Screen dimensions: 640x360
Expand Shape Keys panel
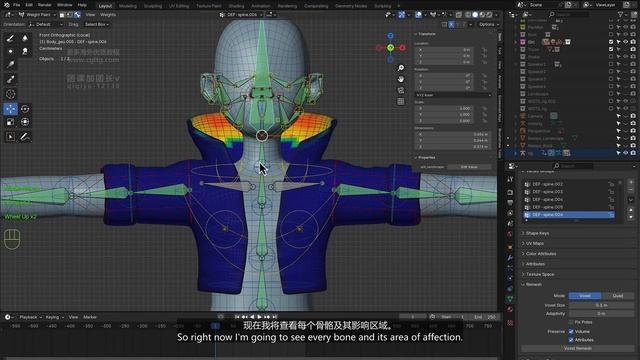click(537, 233)
